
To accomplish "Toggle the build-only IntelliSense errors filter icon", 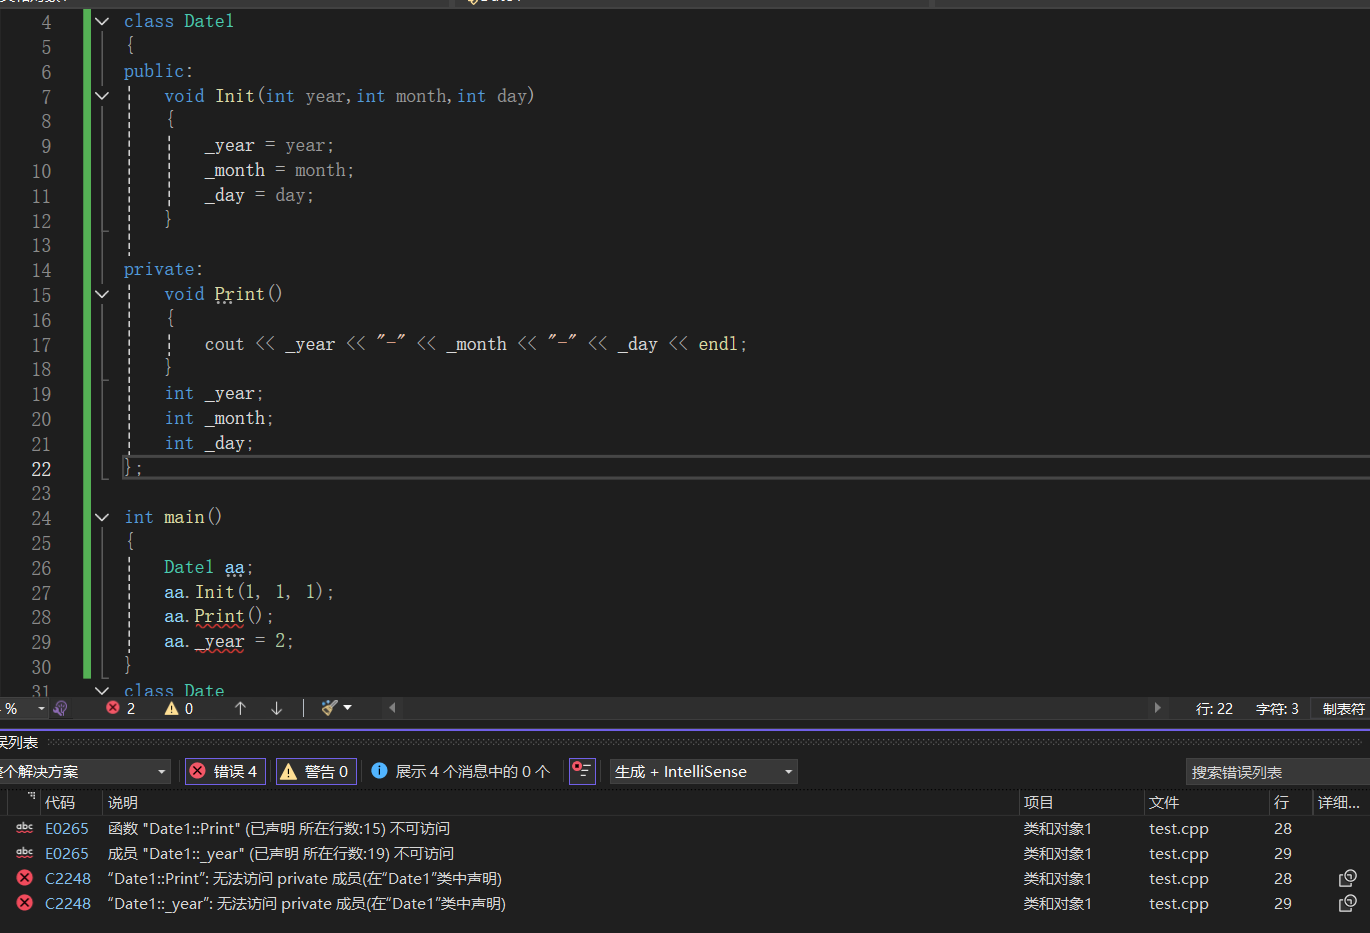I will (582, 771).
